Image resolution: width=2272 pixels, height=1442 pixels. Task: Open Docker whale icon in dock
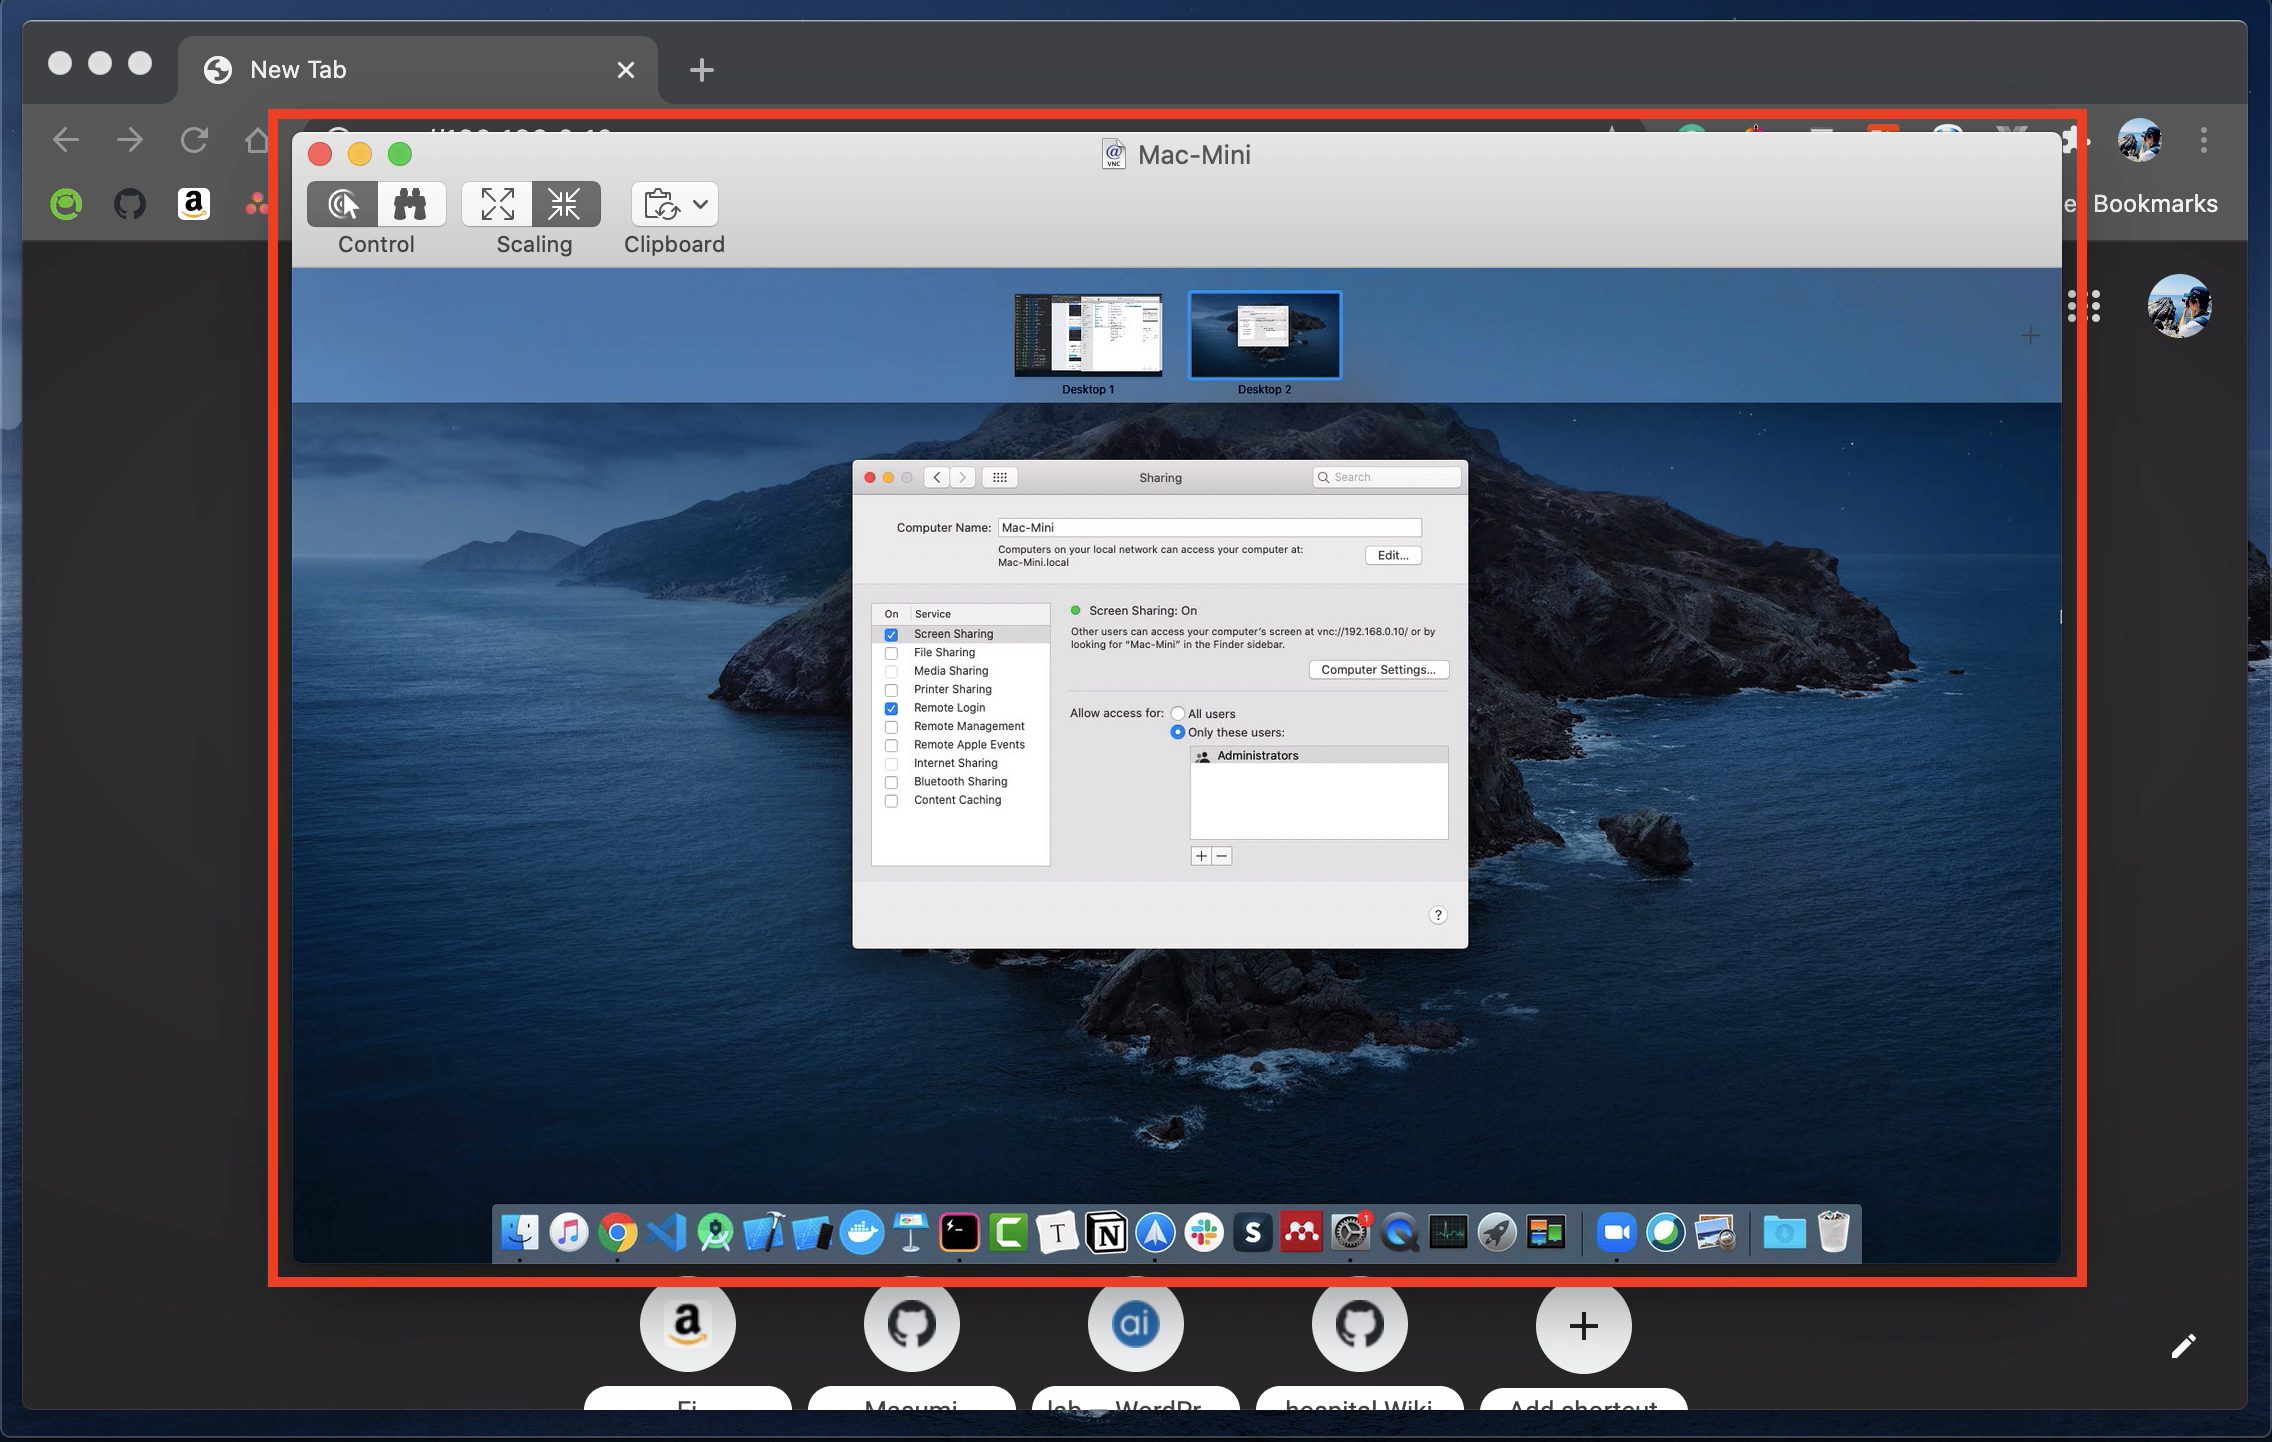[862, 1232]
